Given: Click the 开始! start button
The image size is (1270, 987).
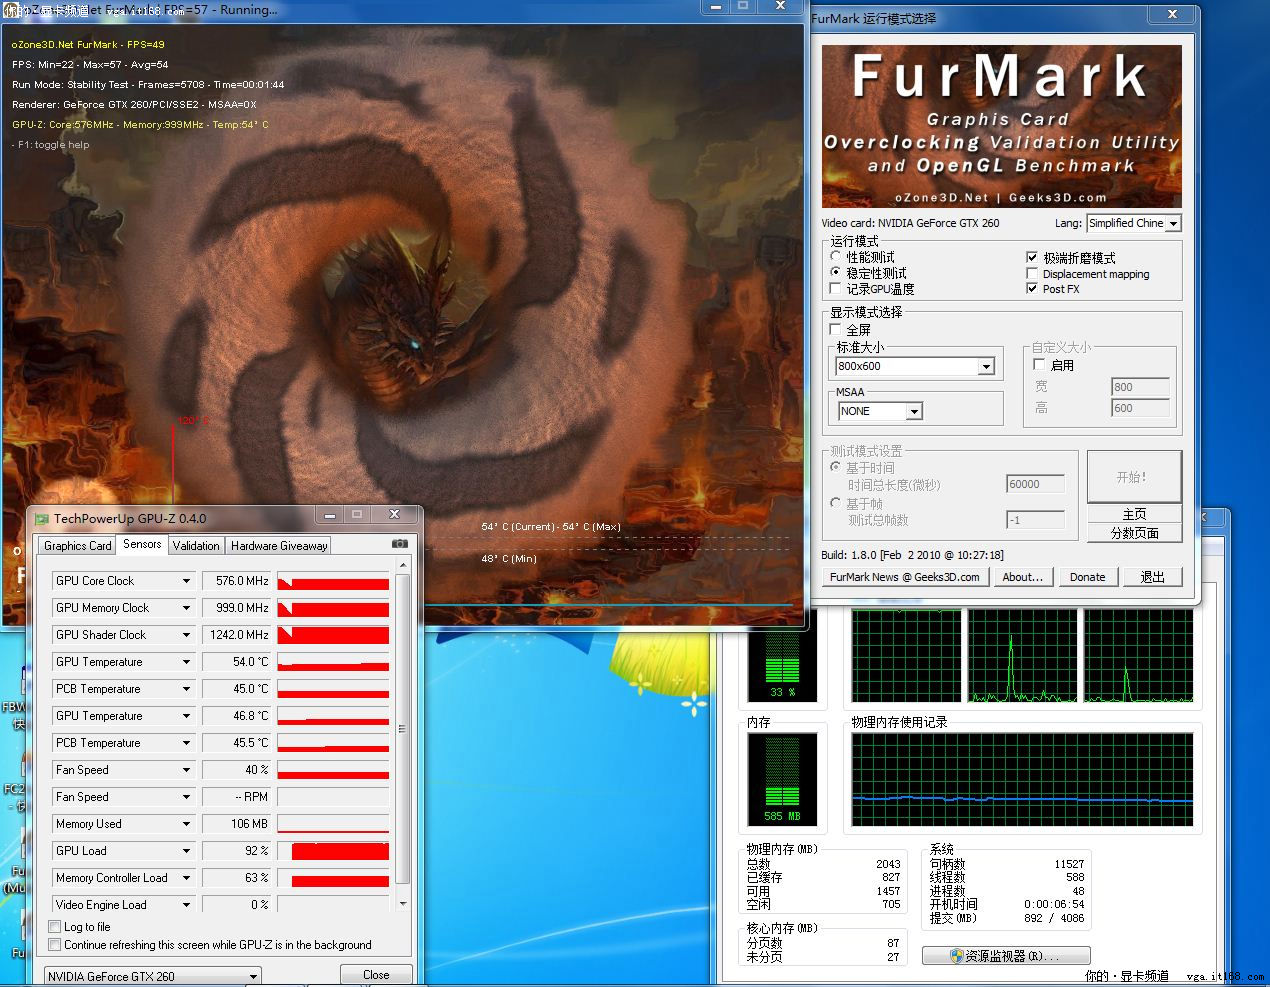Looking at the screenshot, I should pos(1134,476).
